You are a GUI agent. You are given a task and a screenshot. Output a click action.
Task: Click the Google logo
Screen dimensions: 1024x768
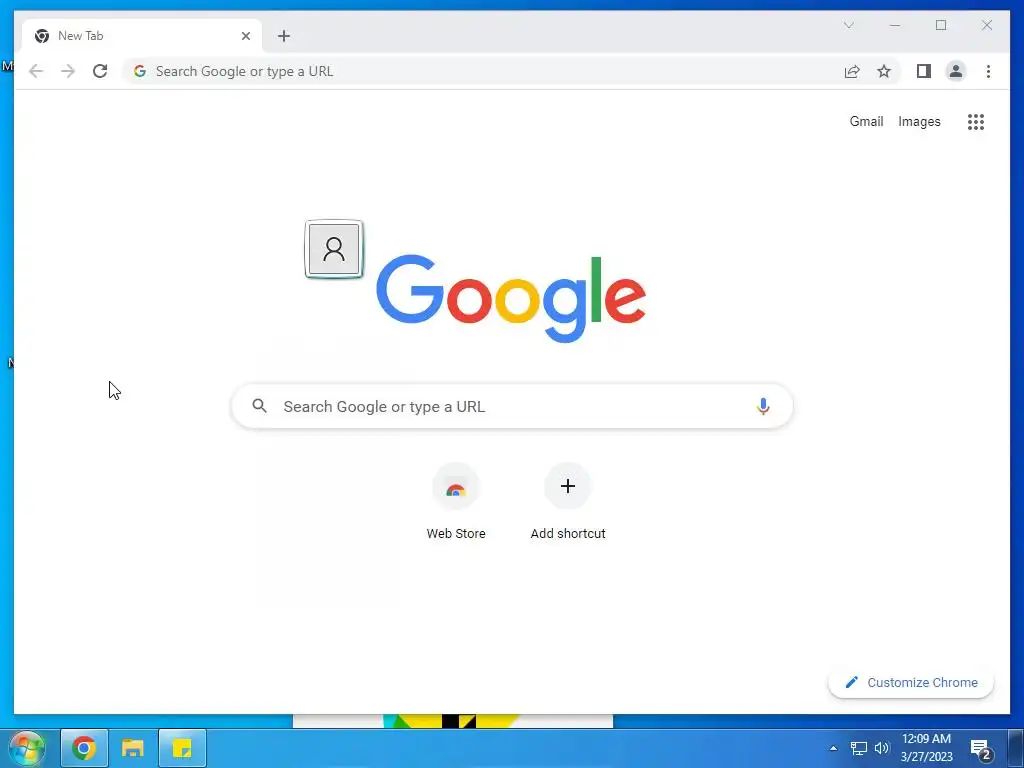click(x=511, y=298)
